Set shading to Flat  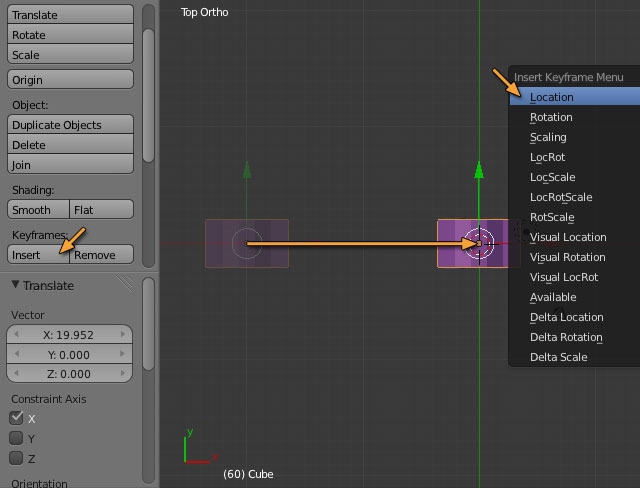click(x=101, y=210)
